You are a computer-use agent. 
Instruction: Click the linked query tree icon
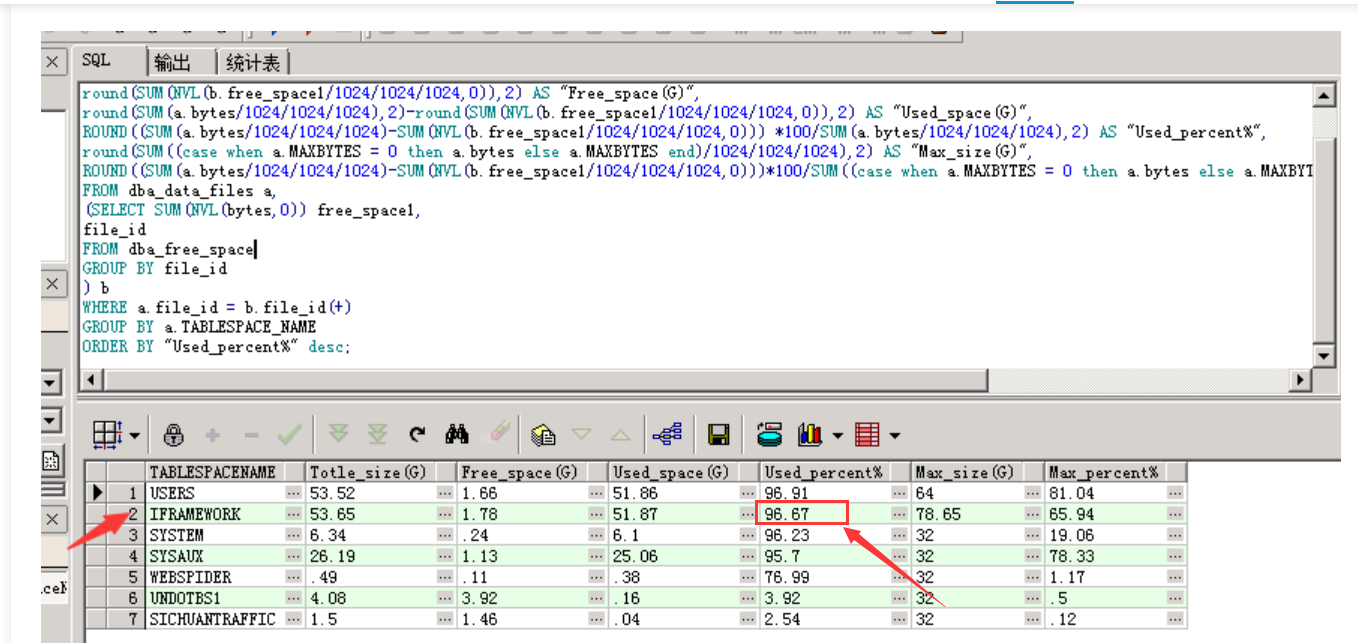point(666,434)
